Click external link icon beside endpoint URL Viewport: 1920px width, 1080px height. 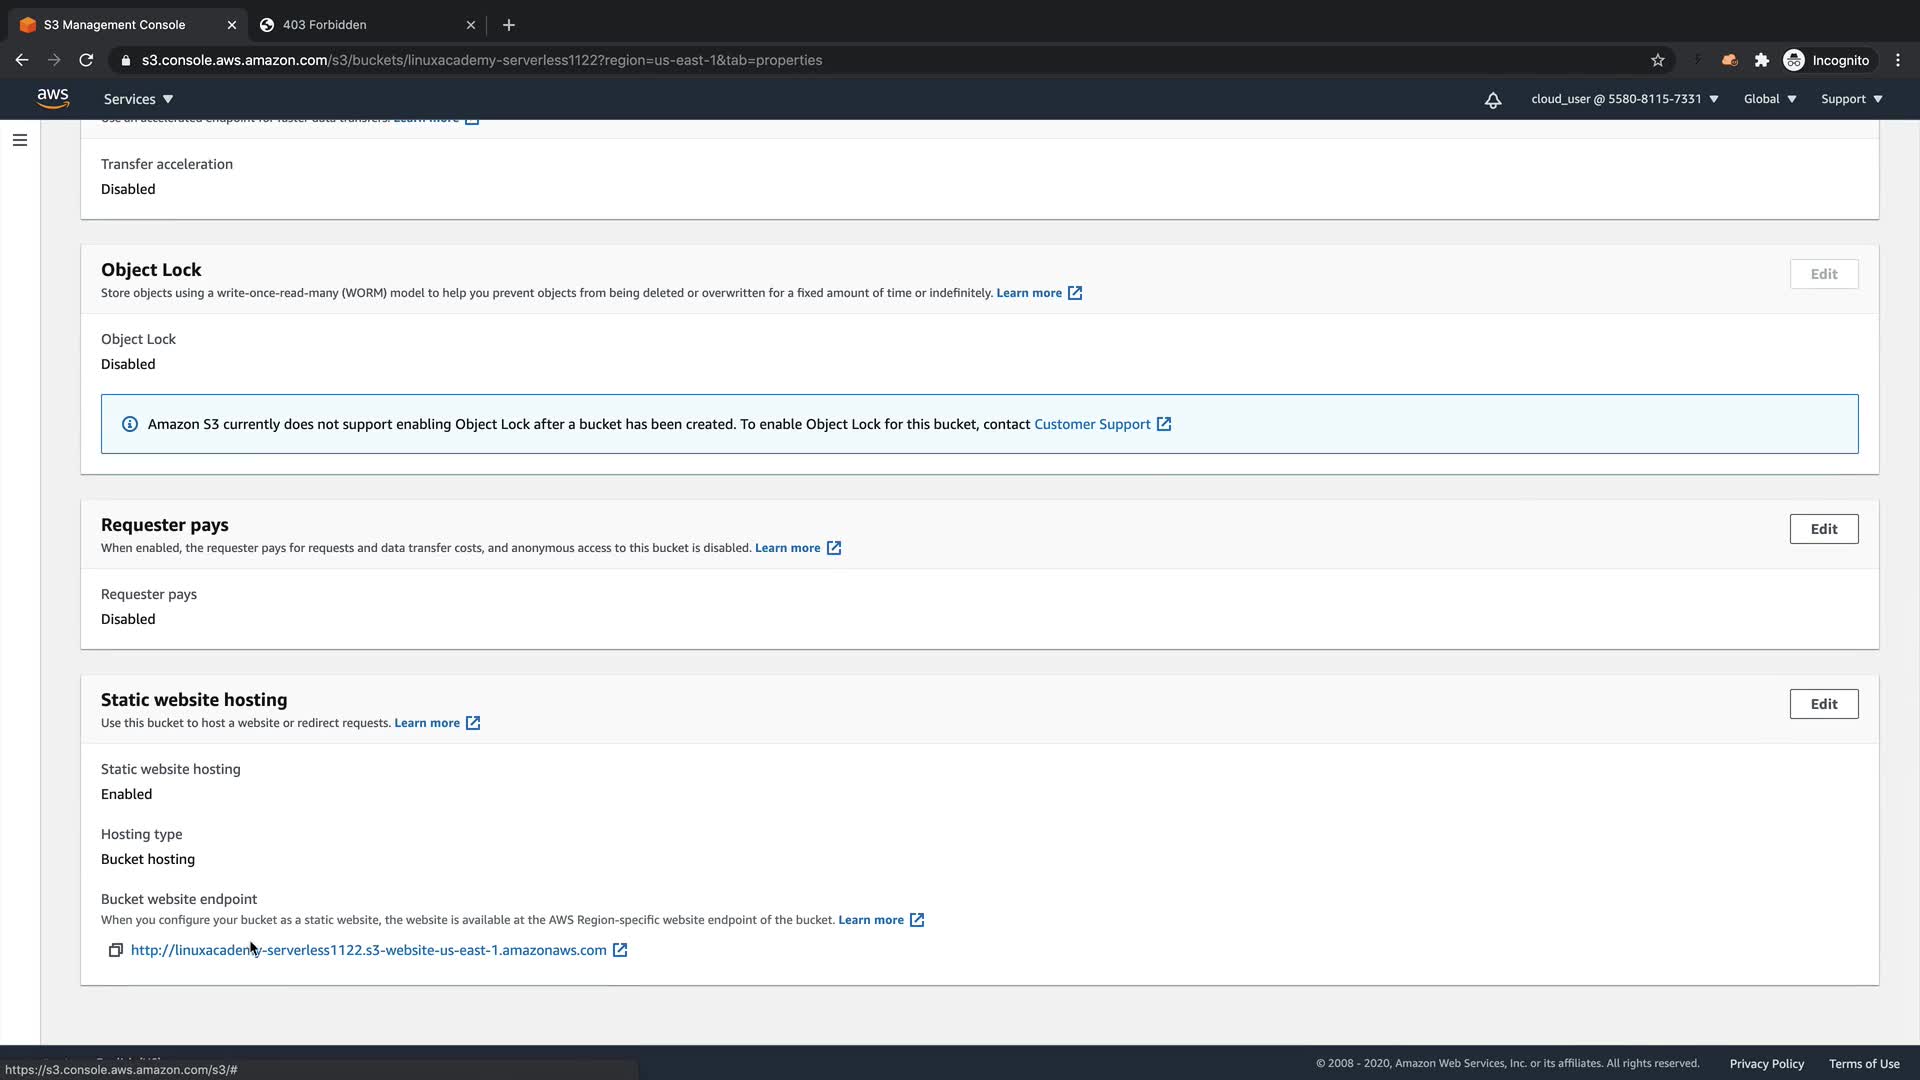coord(620,950)
